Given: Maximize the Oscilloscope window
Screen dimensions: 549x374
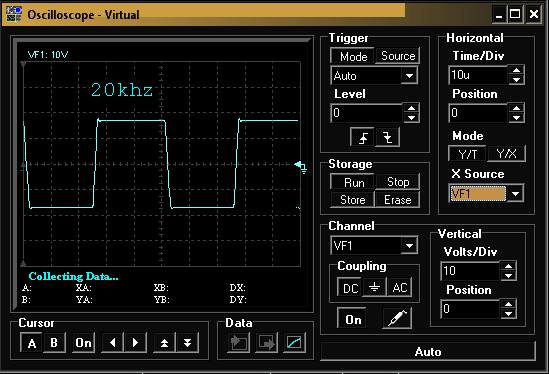Looking at the screenshot, I should click(x=515, y=14).
